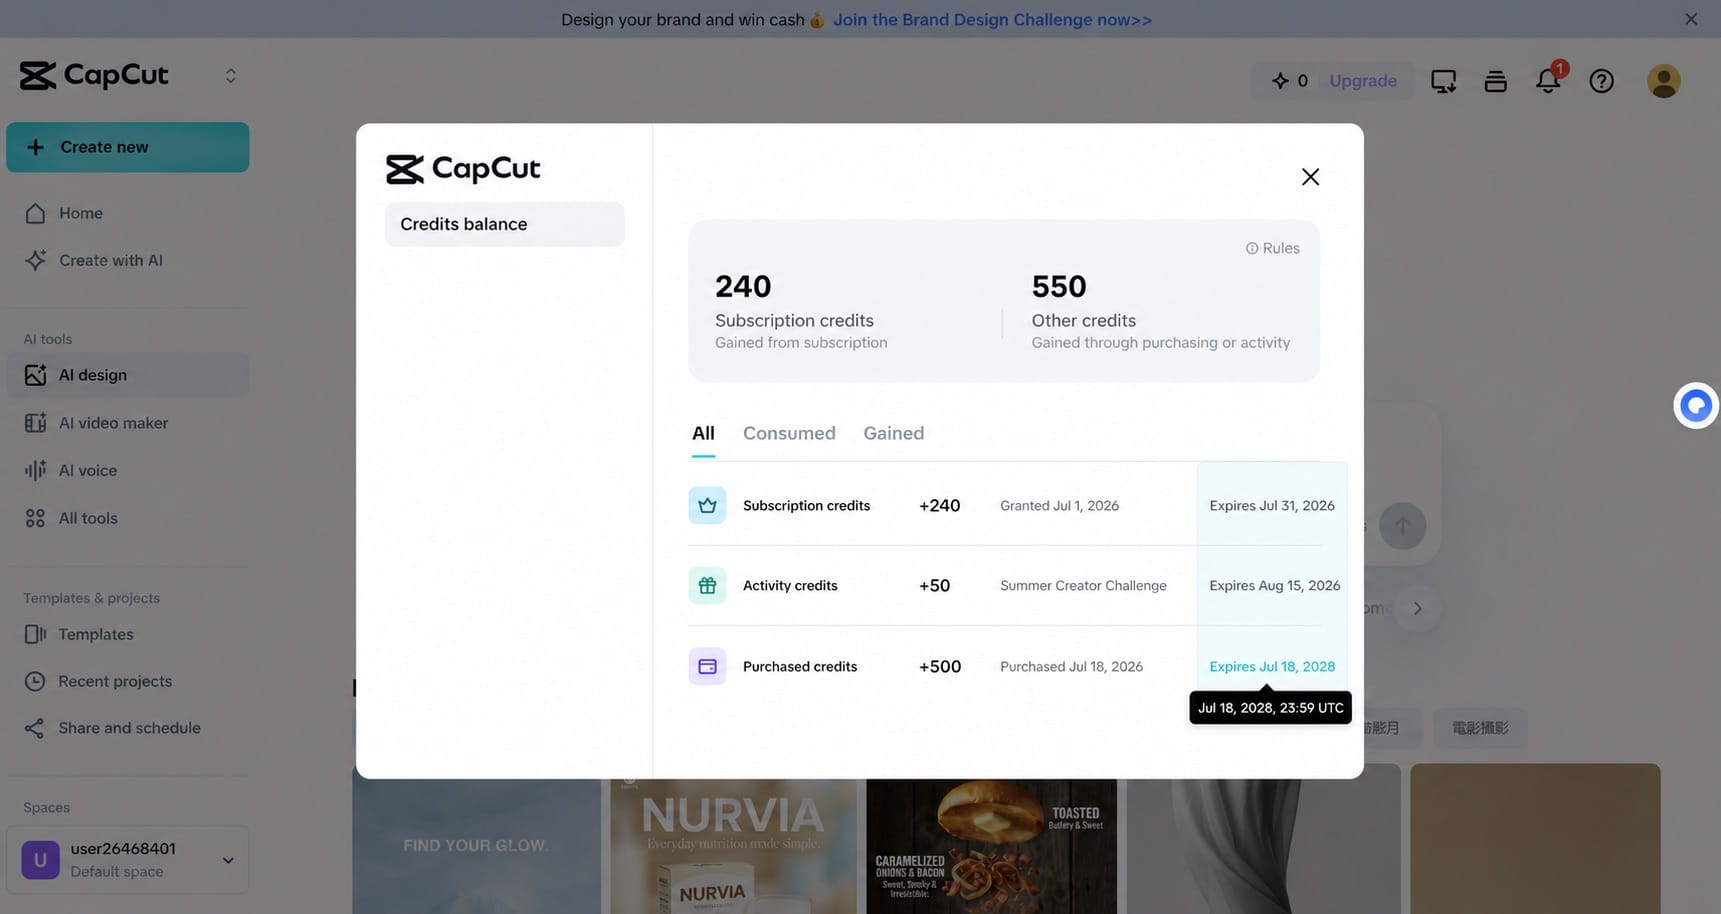Click the 240 Subscription credits number
Screen dimensions: 1721x914
[743, 286]
